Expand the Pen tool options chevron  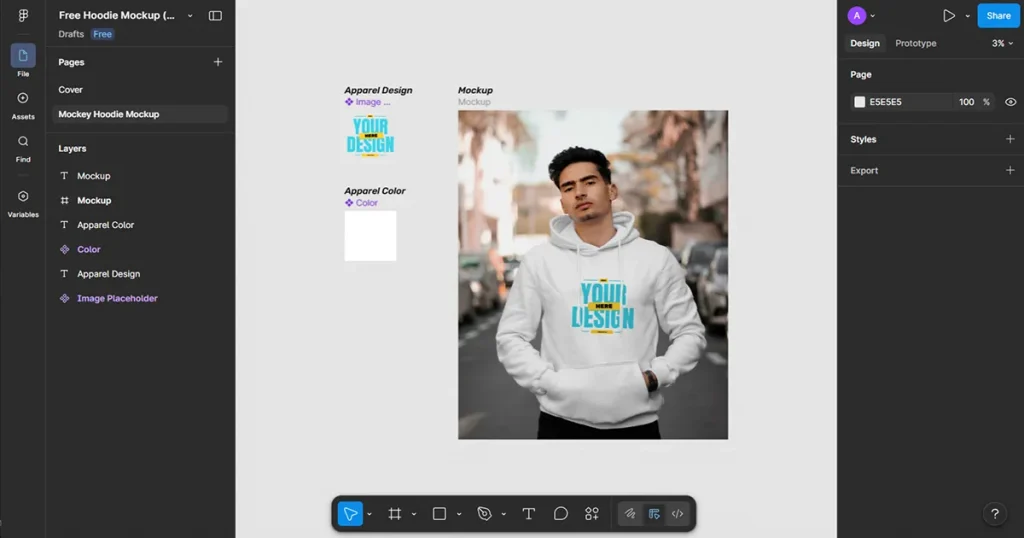point(504,514)
